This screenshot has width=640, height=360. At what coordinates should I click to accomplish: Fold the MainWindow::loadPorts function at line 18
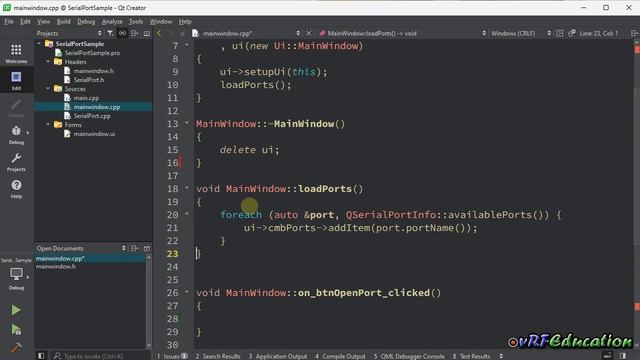coord(187,188)
